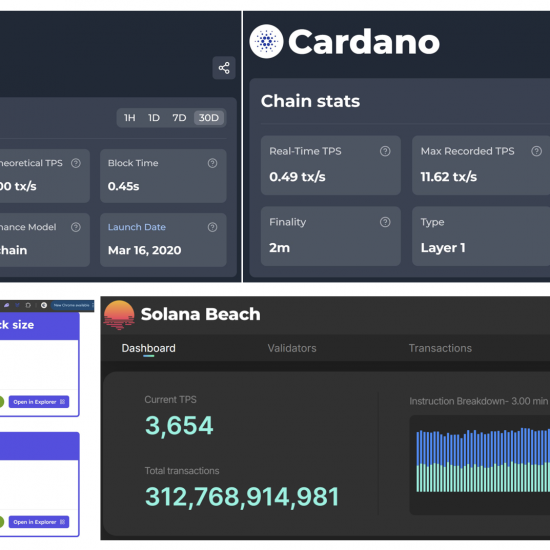Click the New Chrome available update button

tap(72, 305)
